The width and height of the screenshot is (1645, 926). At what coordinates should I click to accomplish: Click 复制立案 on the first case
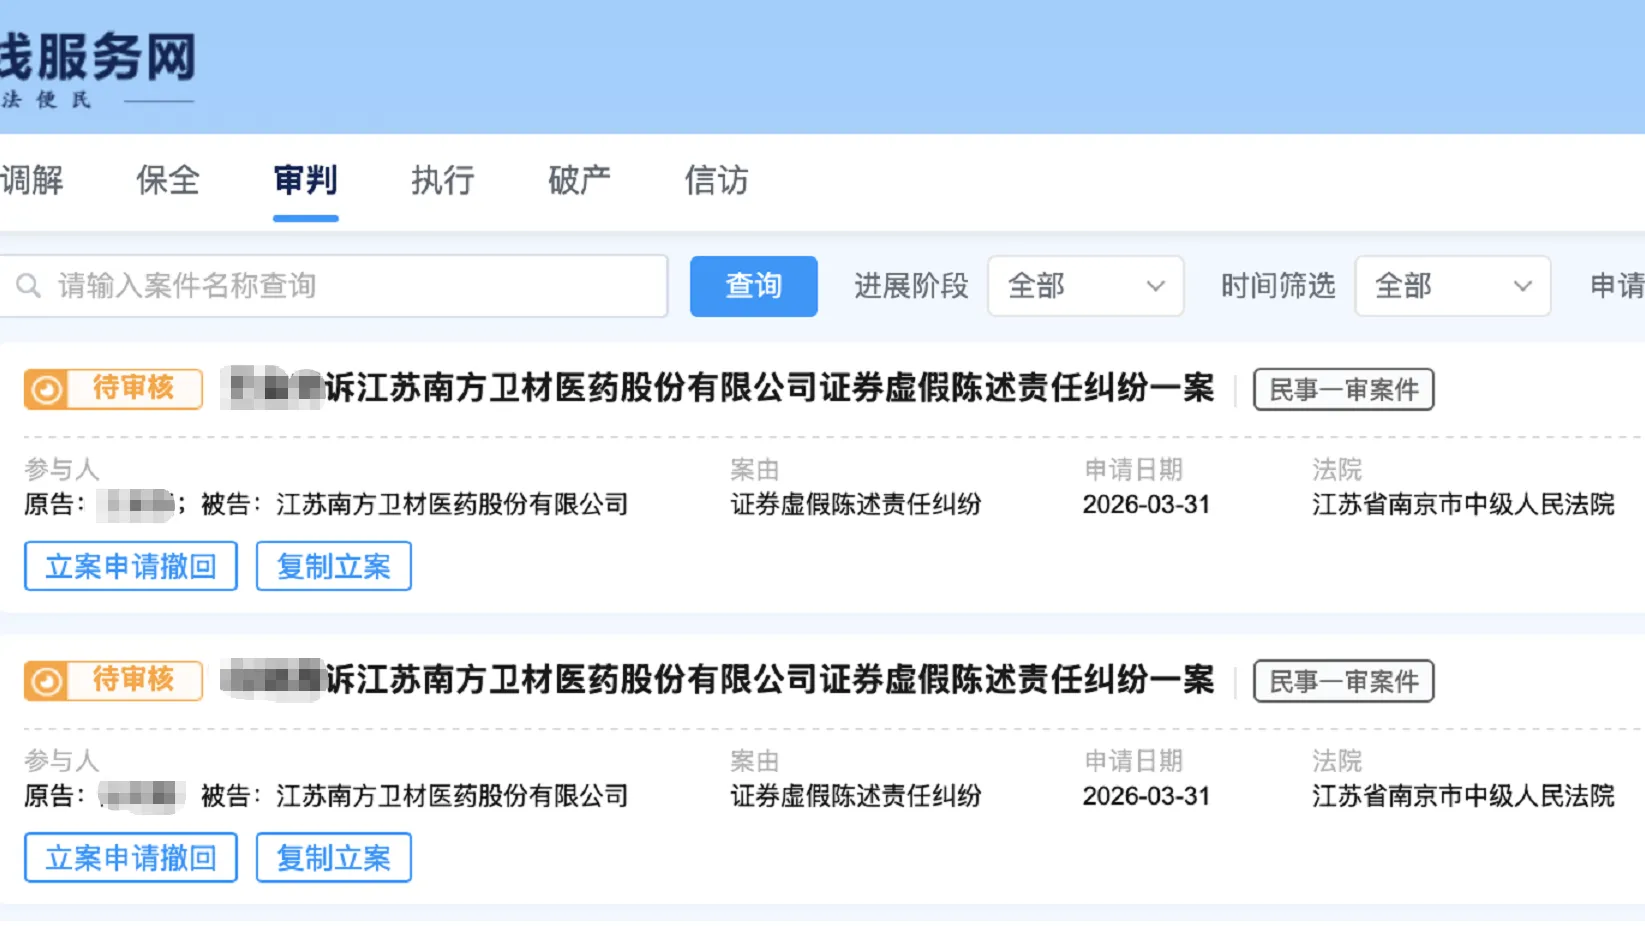333,566
